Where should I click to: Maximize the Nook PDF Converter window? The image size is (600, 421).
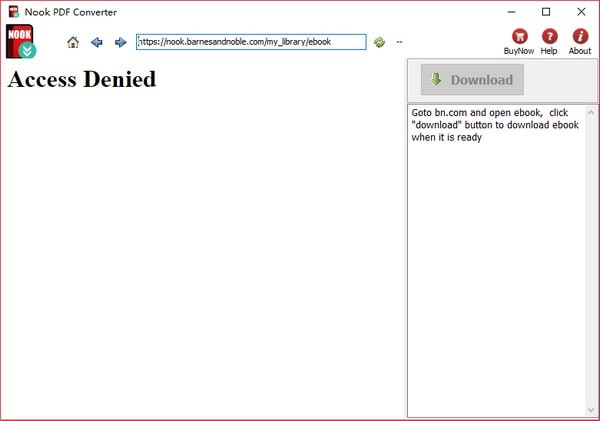coord(545,12)
